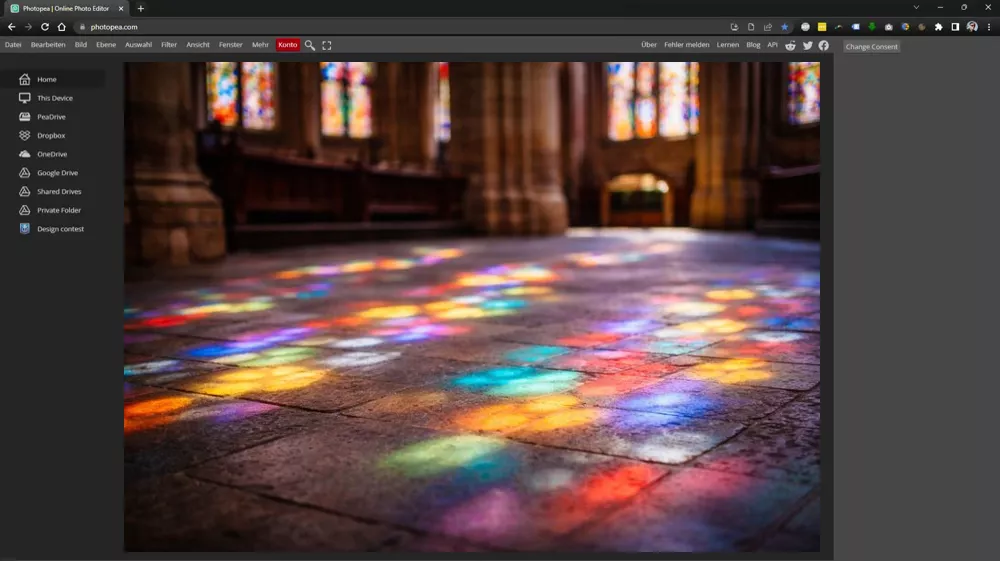
Task: Click the search magnifier icon in menu bar
Action: (310, 45)
